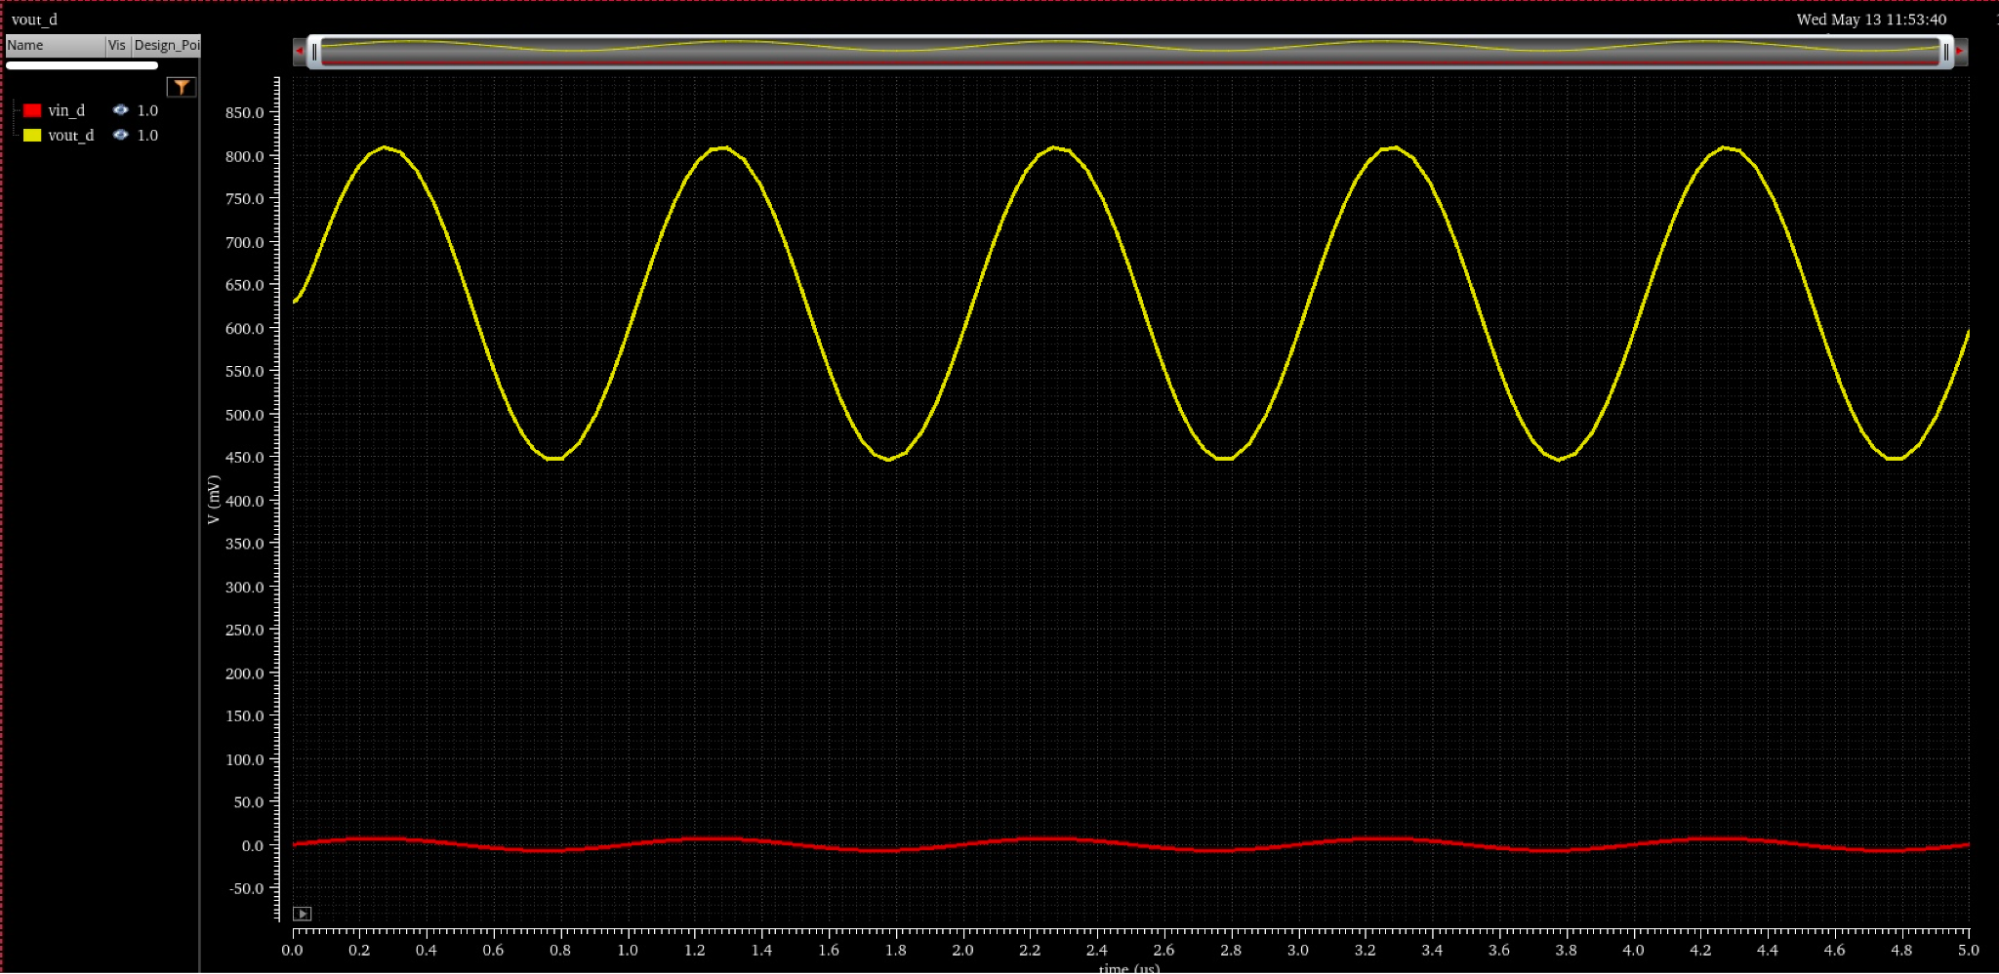Click the small play arrow button at plot corner
Image resolution: width=1999 pixels, height=974 pixels.
302,914
